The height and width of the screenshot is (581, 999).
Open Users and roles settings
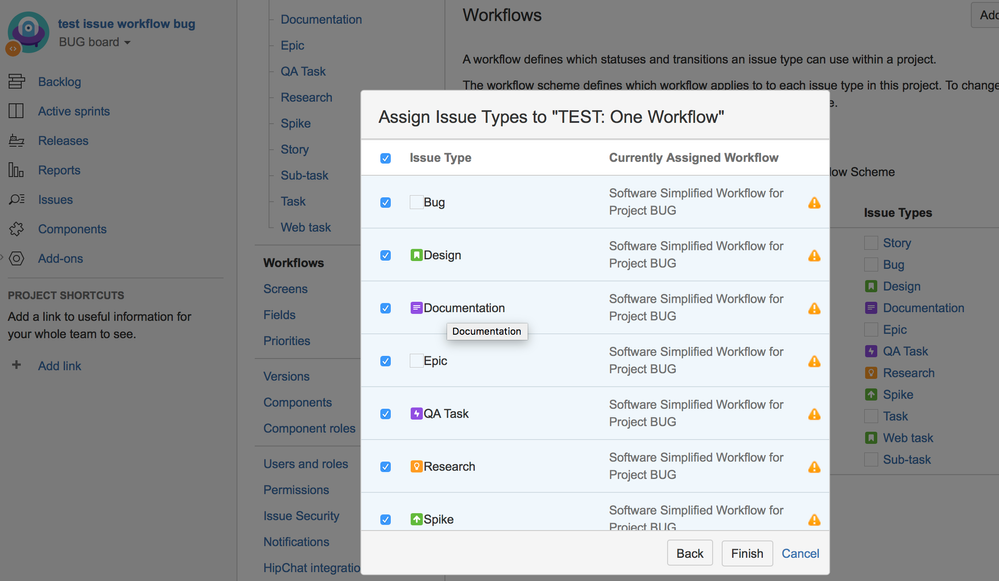pyautogui.click(x=306, y=464)
